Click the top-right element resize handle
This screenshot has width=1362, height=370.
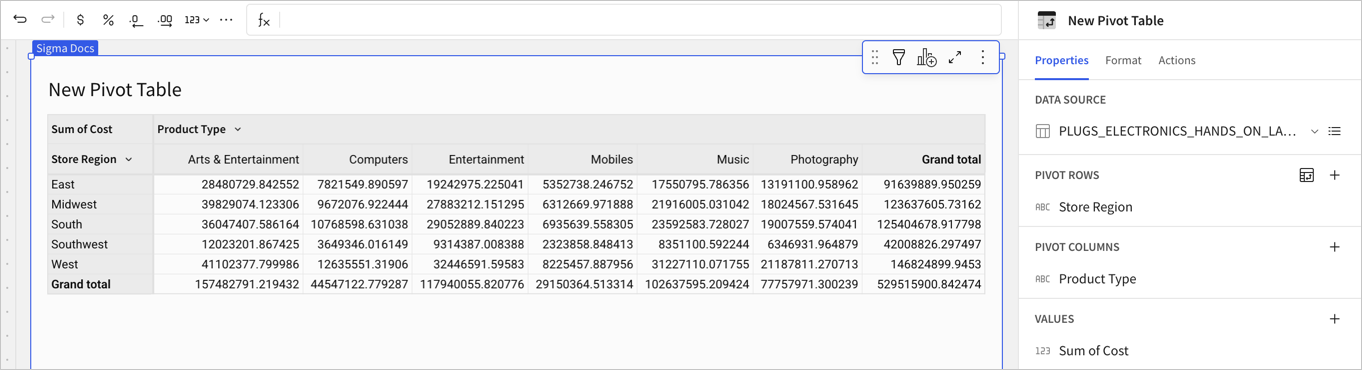coord(1002,57)
